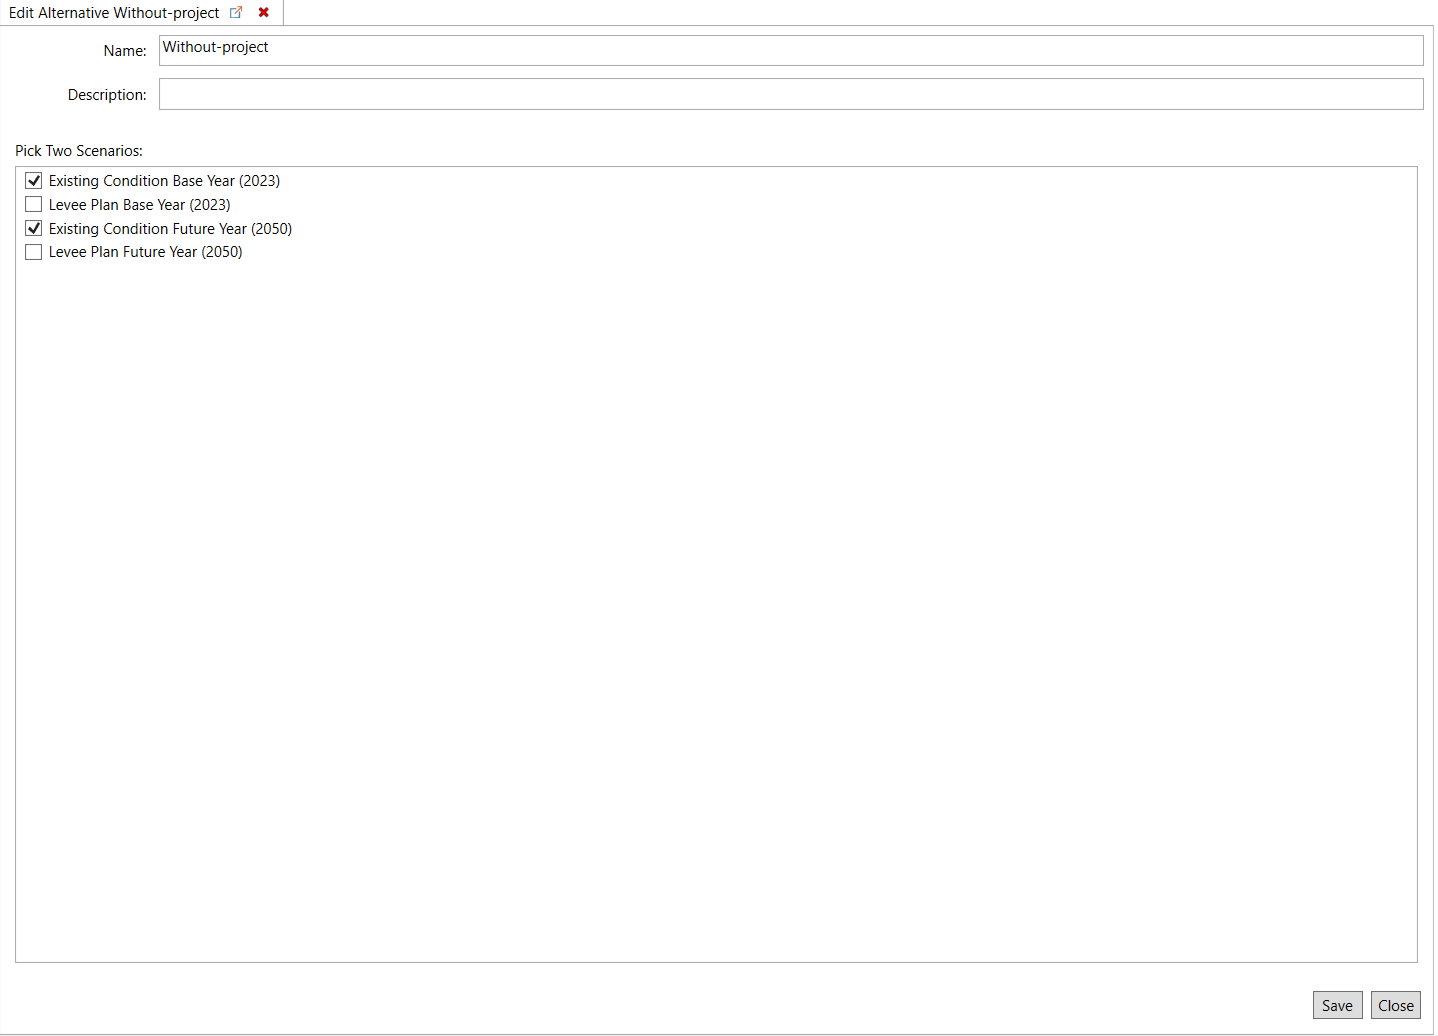
Task: Click the 'Pick Two Scenarios:' heading
Action: coord(79,151)
